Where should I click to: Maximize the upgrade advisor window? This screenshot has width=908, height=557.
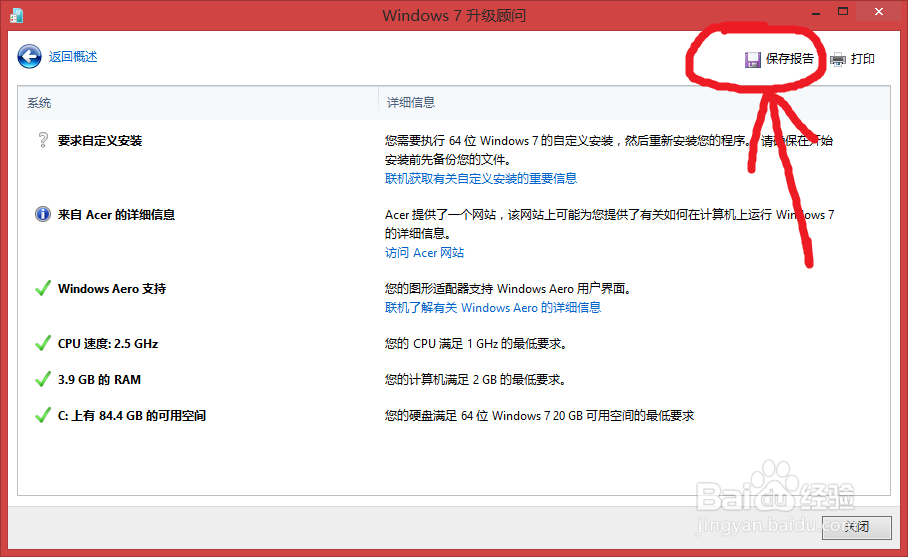coord(843,12)
